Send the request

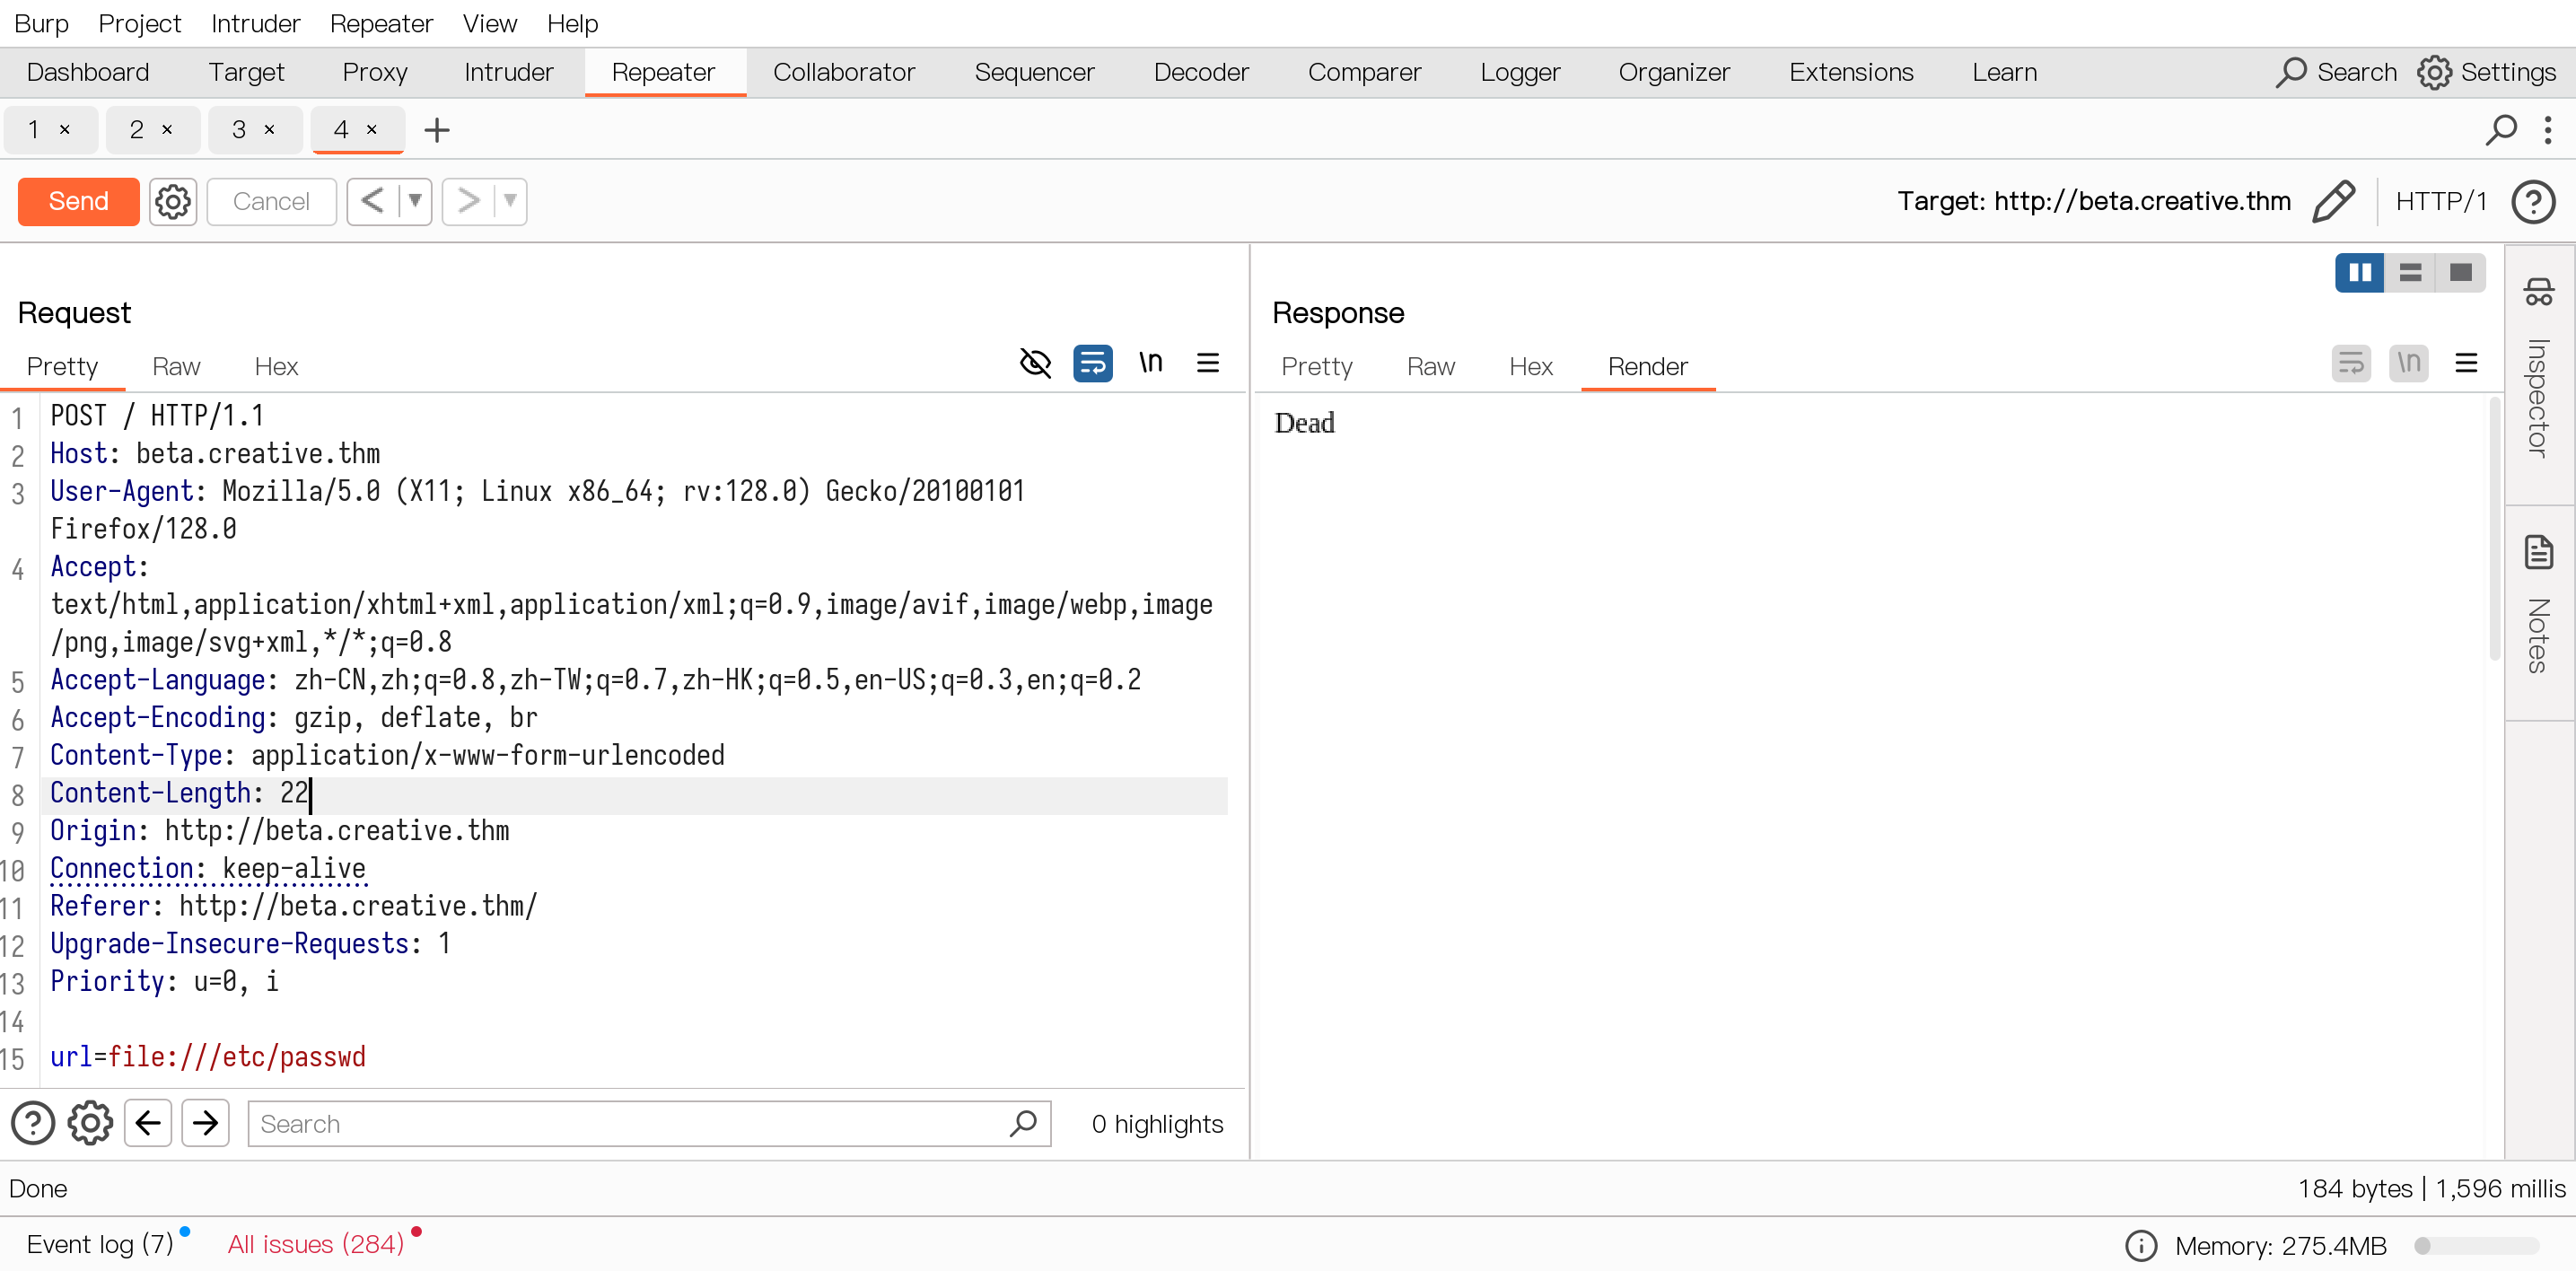(x=79, y=202)
